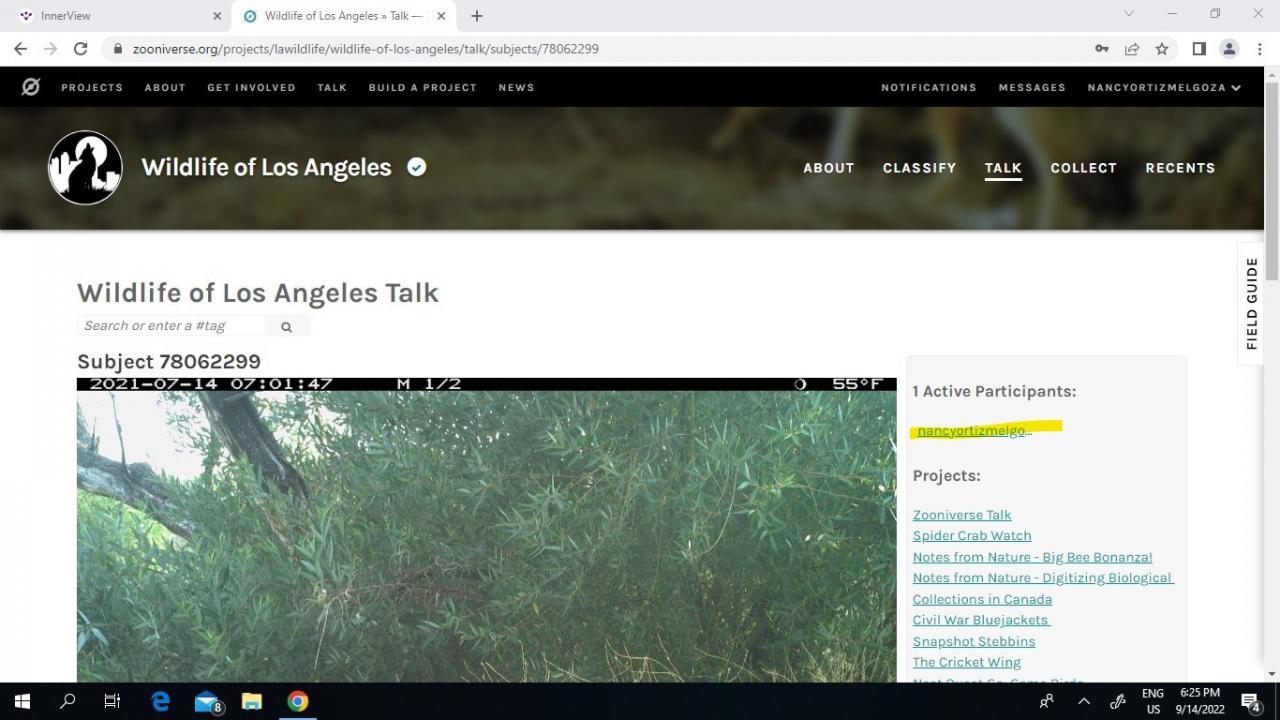Screen dimensions: 1280x720
Task: Reload the page with refresh icon
Action: [80, 48]
